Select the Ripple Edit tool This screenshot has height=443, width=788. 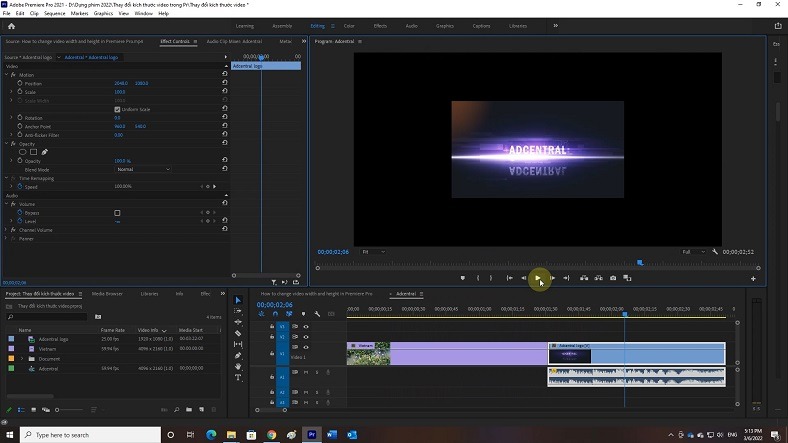click(238, 322)
